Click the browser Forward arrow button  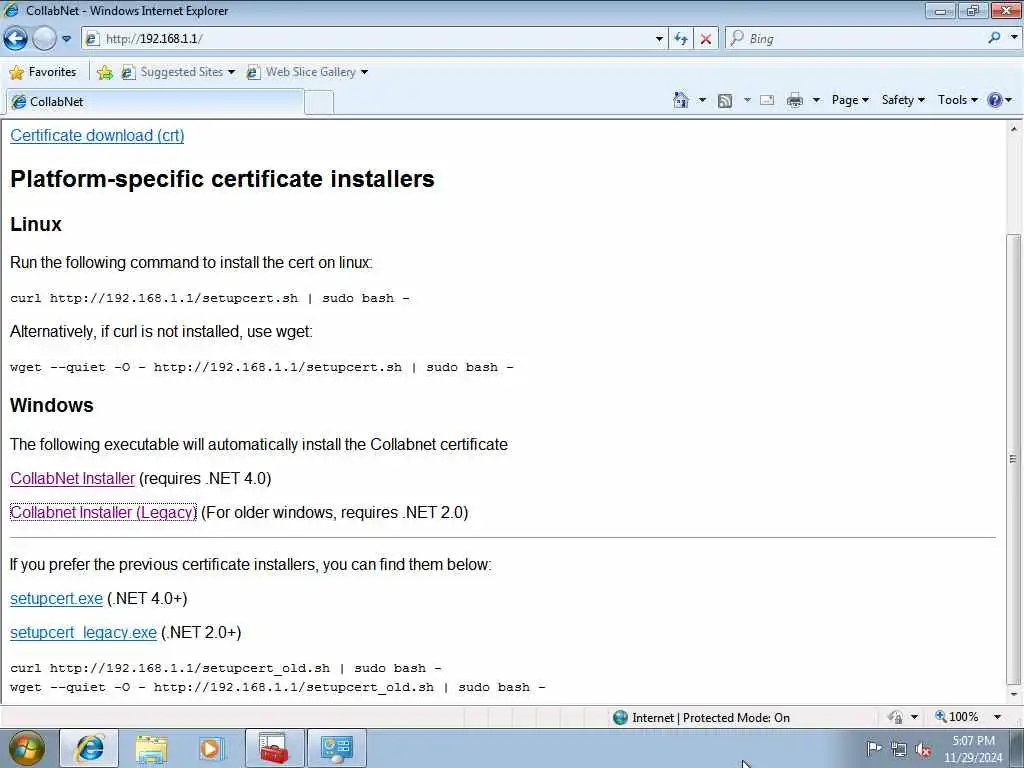pos(44,39)
